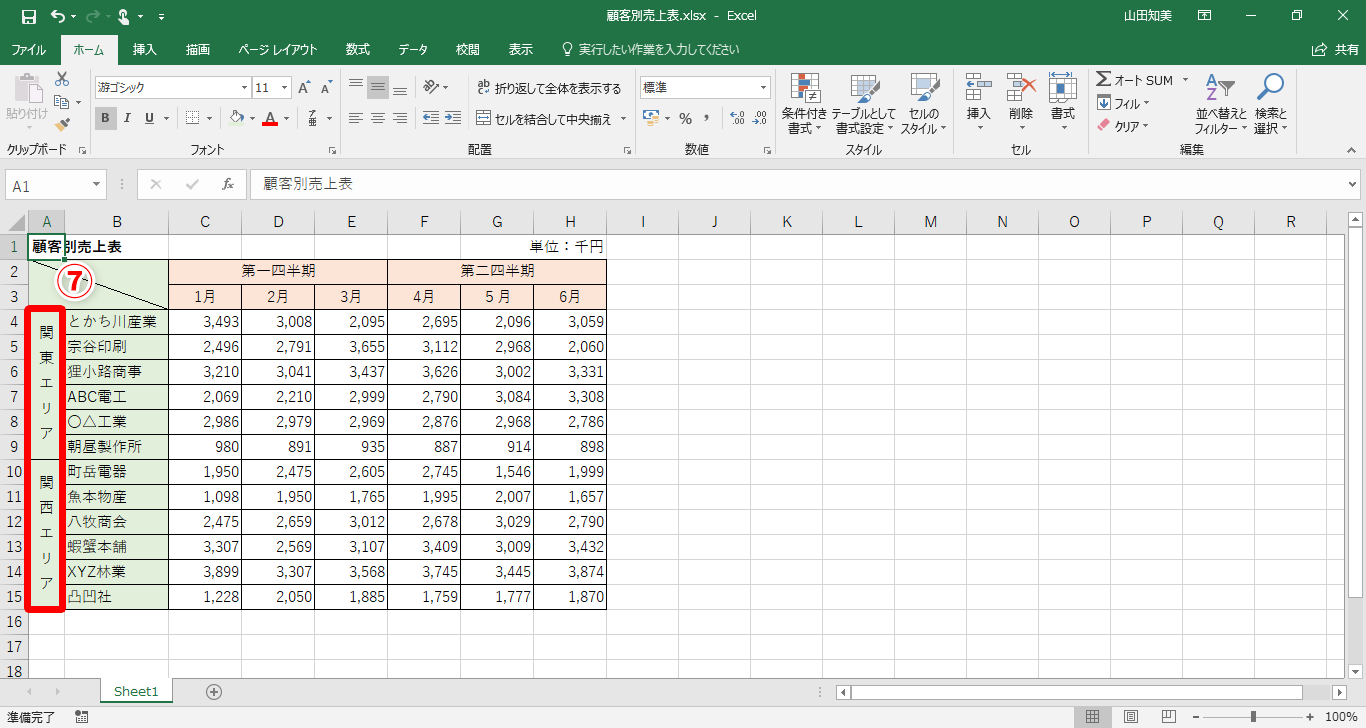The width and height of the screenshot is (1366, 728).
Task: Toggle italic formatting
Action: pos(128,118)
